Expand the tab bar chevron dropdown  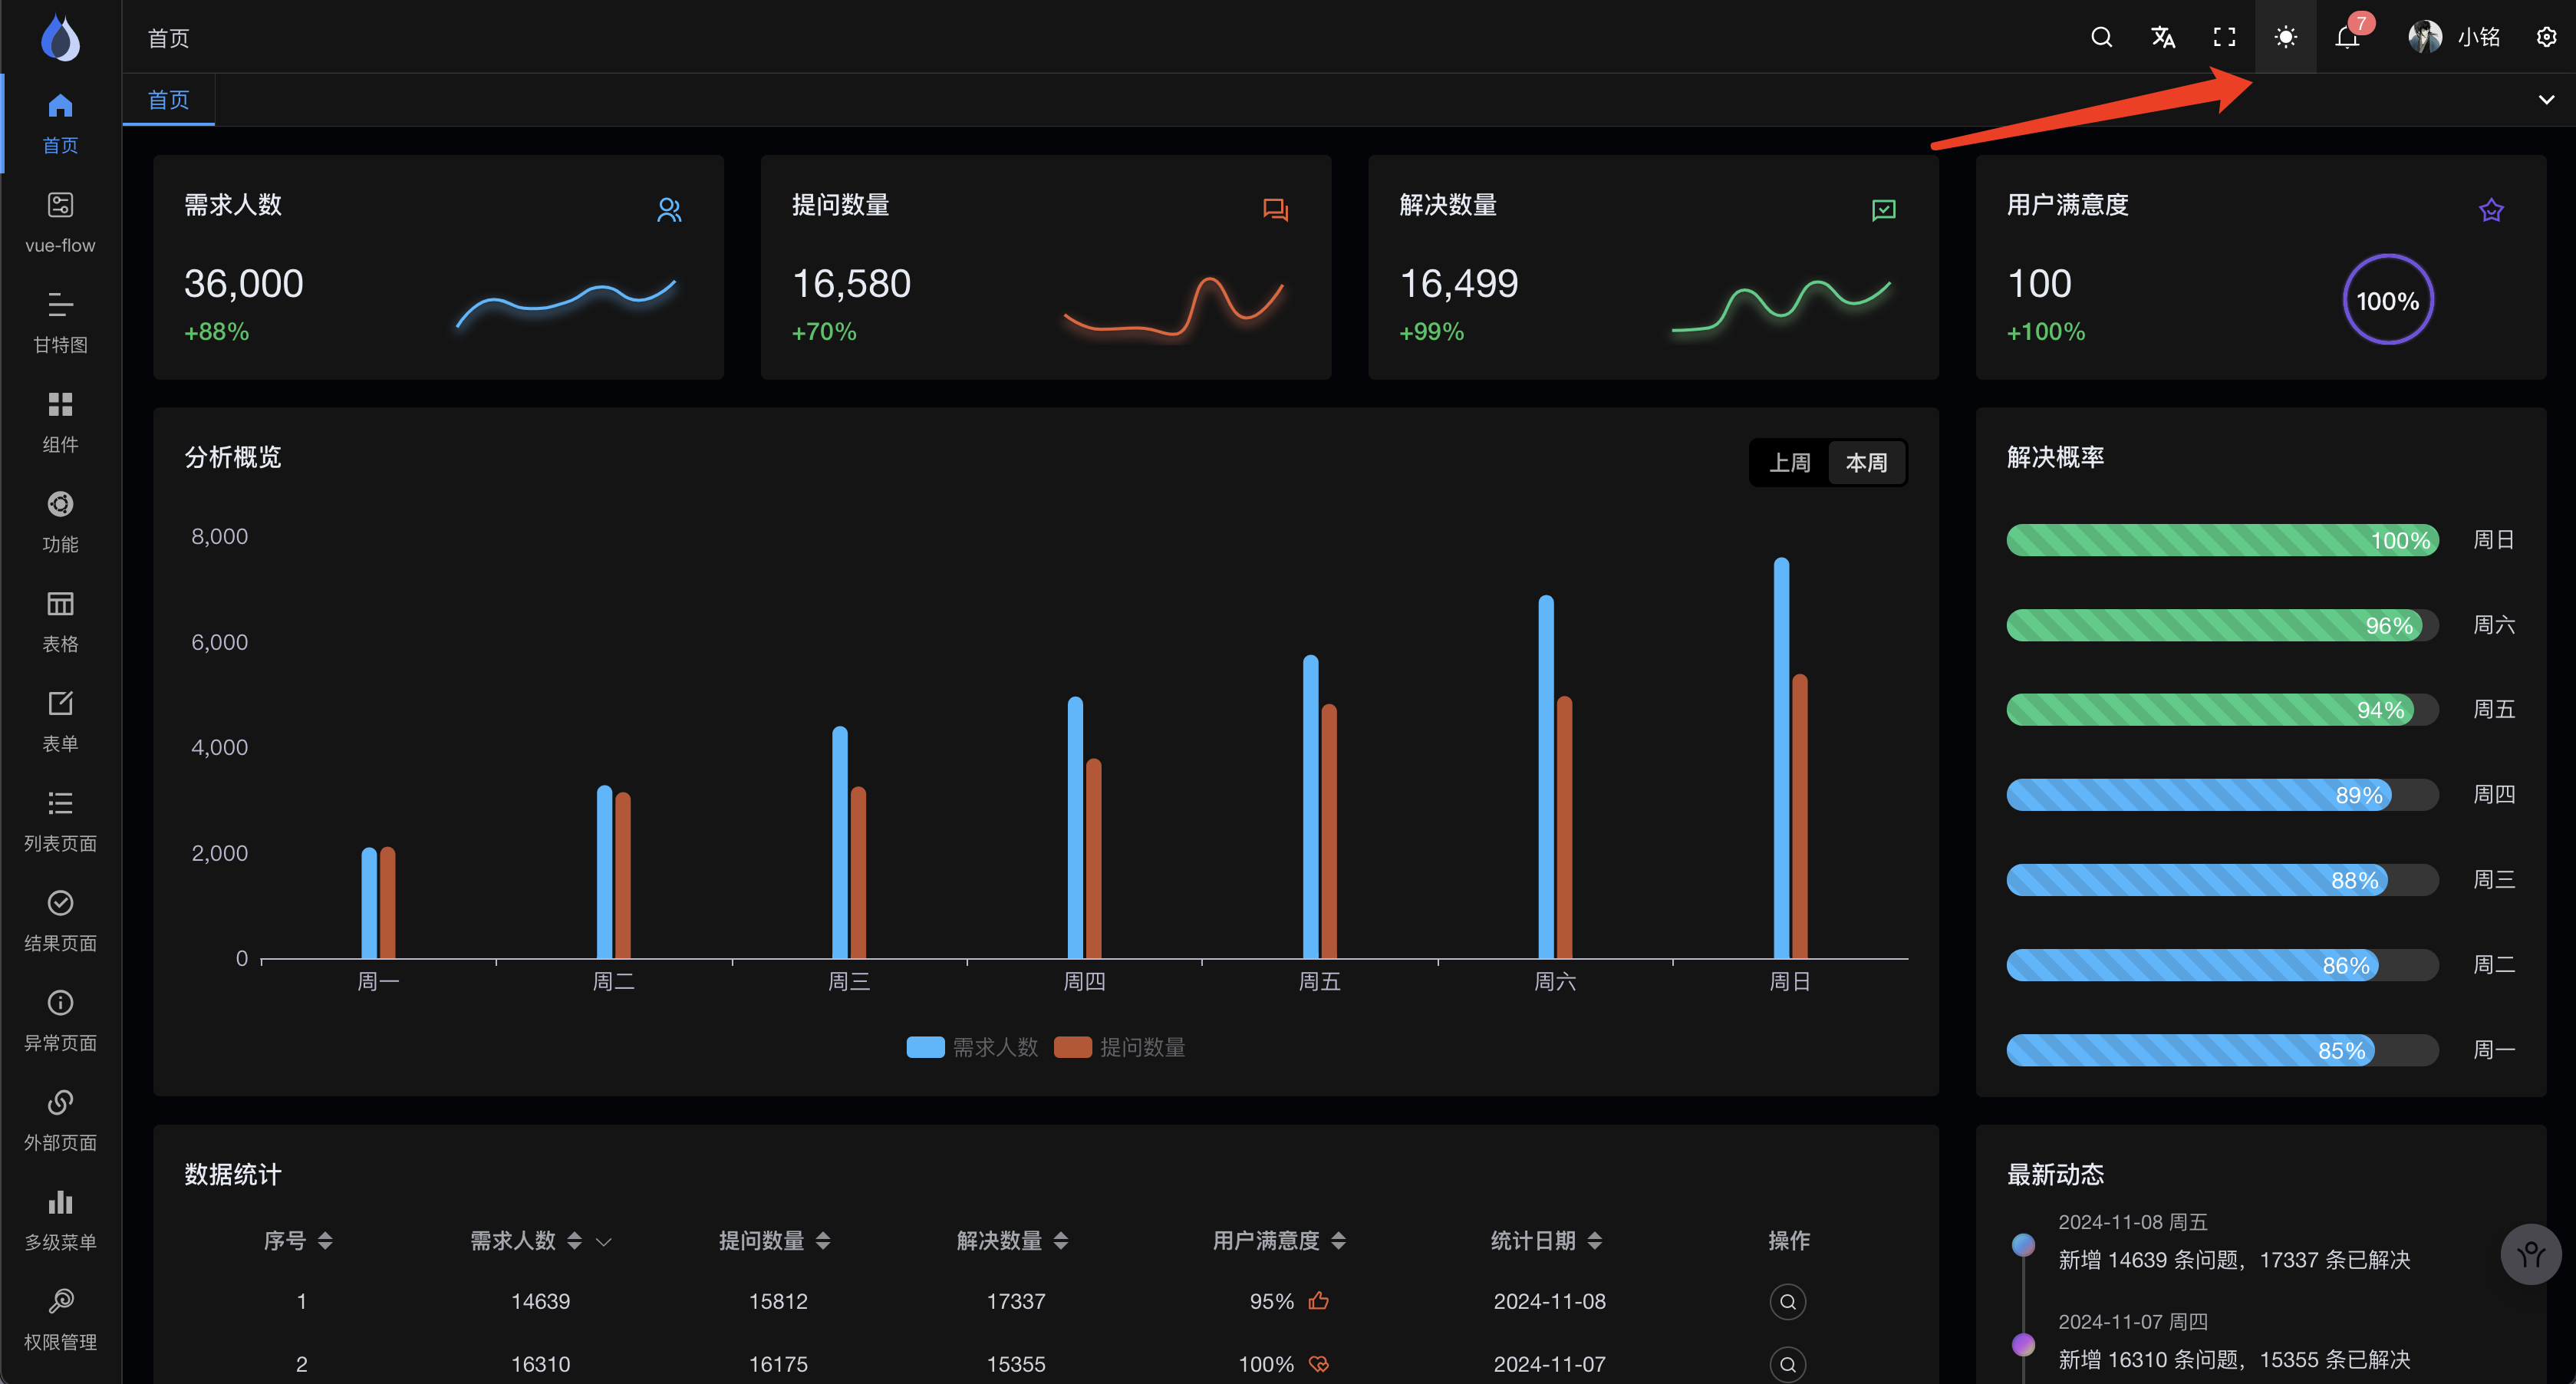click(x=2546, y=100)
